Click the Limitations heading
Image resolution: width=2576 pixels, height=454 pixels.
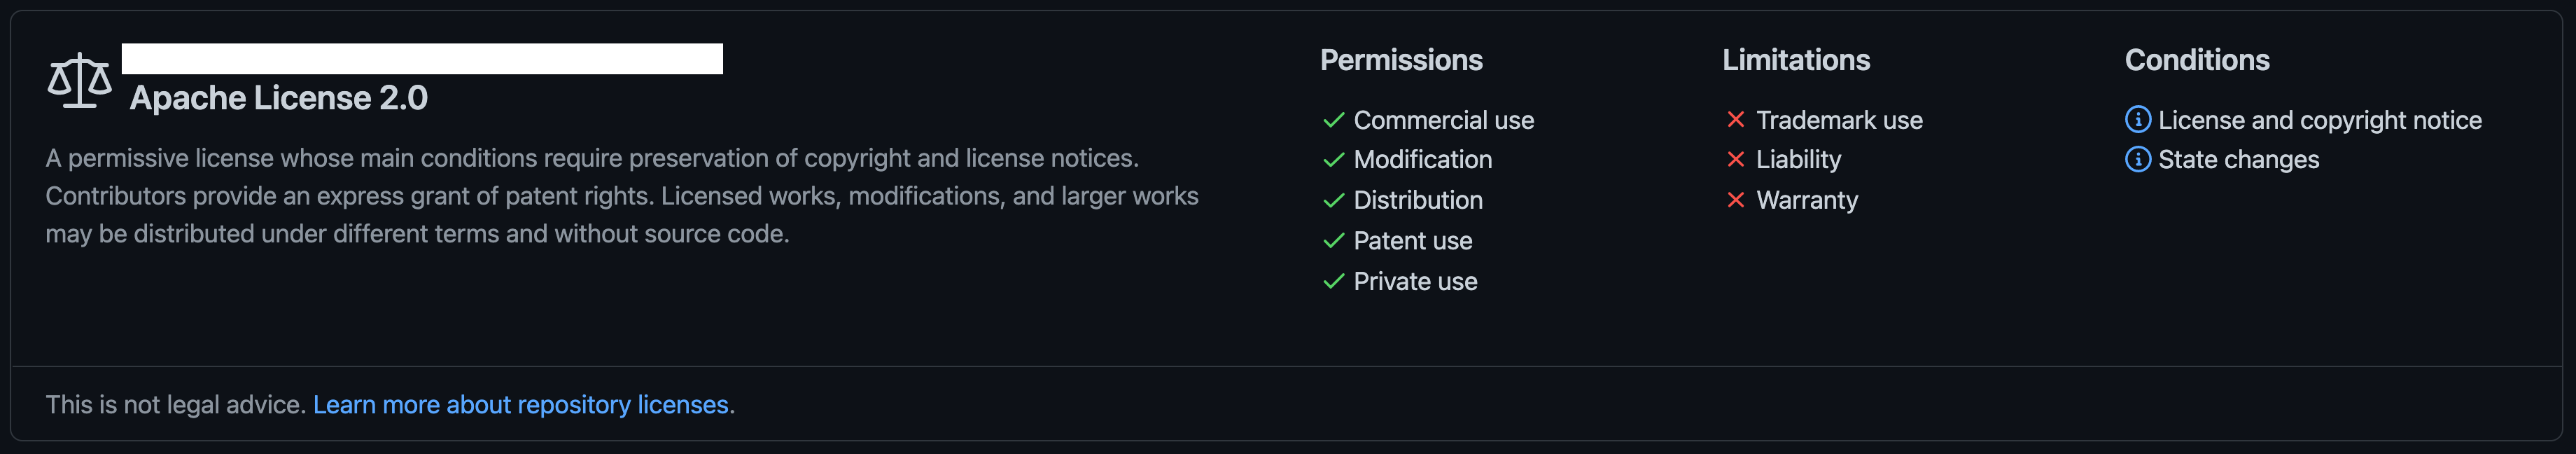point(1795,60)
